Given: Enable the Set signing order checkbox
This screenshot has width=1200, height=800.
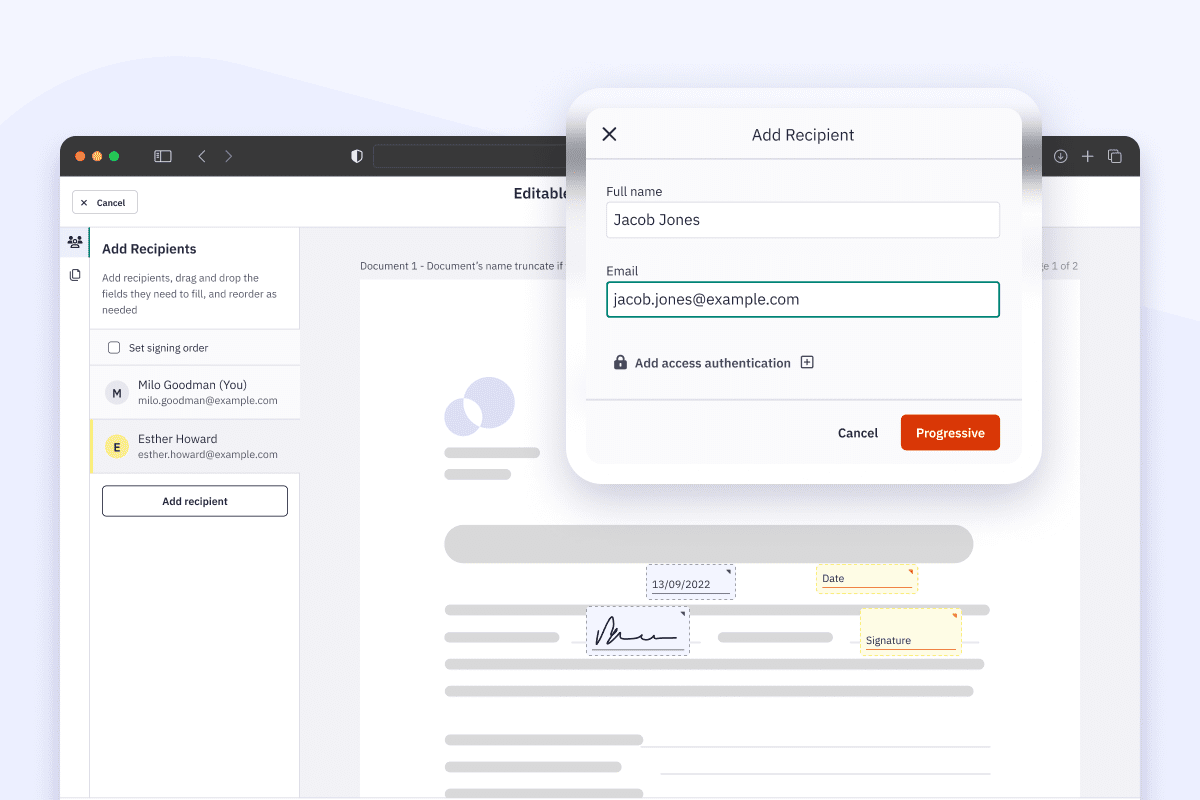Looking at the screenshot, I should [x=114, y=347].
